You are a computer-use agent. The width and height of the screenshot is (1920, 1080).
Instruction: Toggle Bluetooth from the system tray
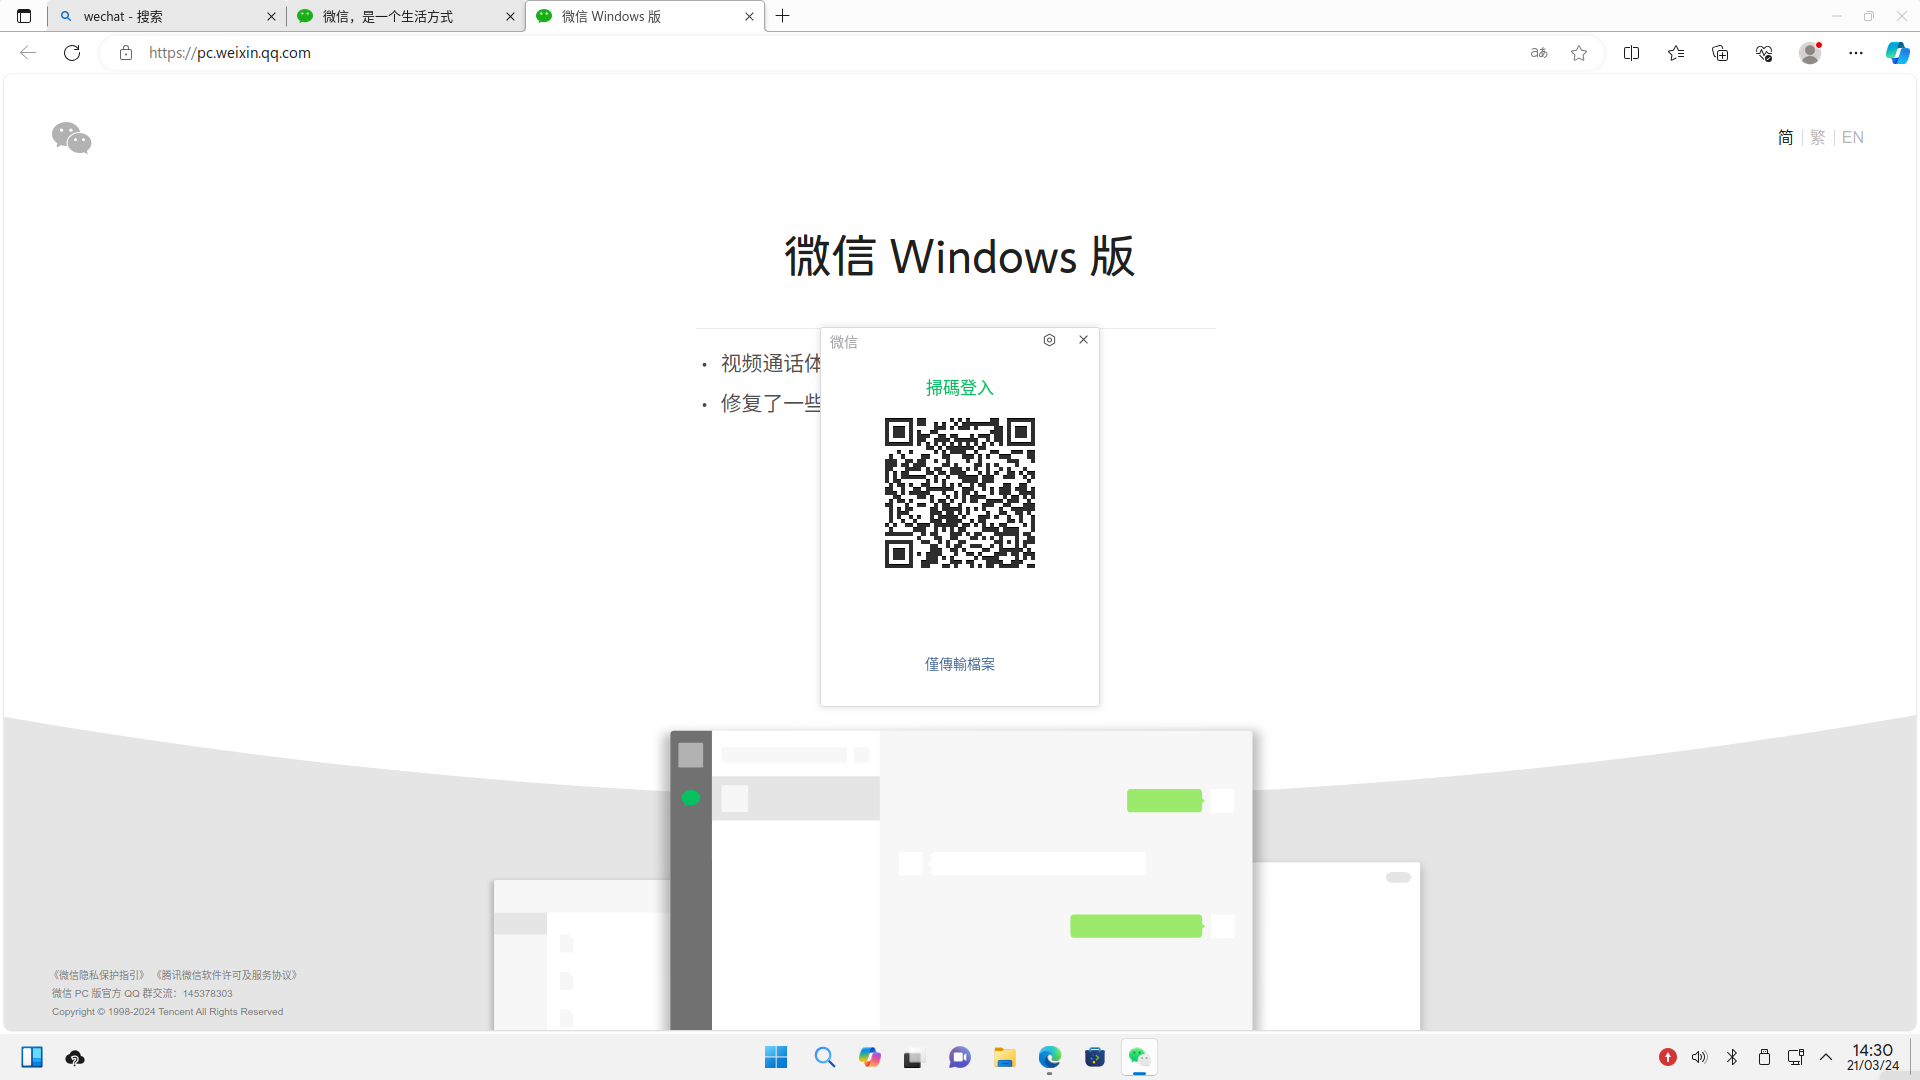(x=1732, y=1057)
